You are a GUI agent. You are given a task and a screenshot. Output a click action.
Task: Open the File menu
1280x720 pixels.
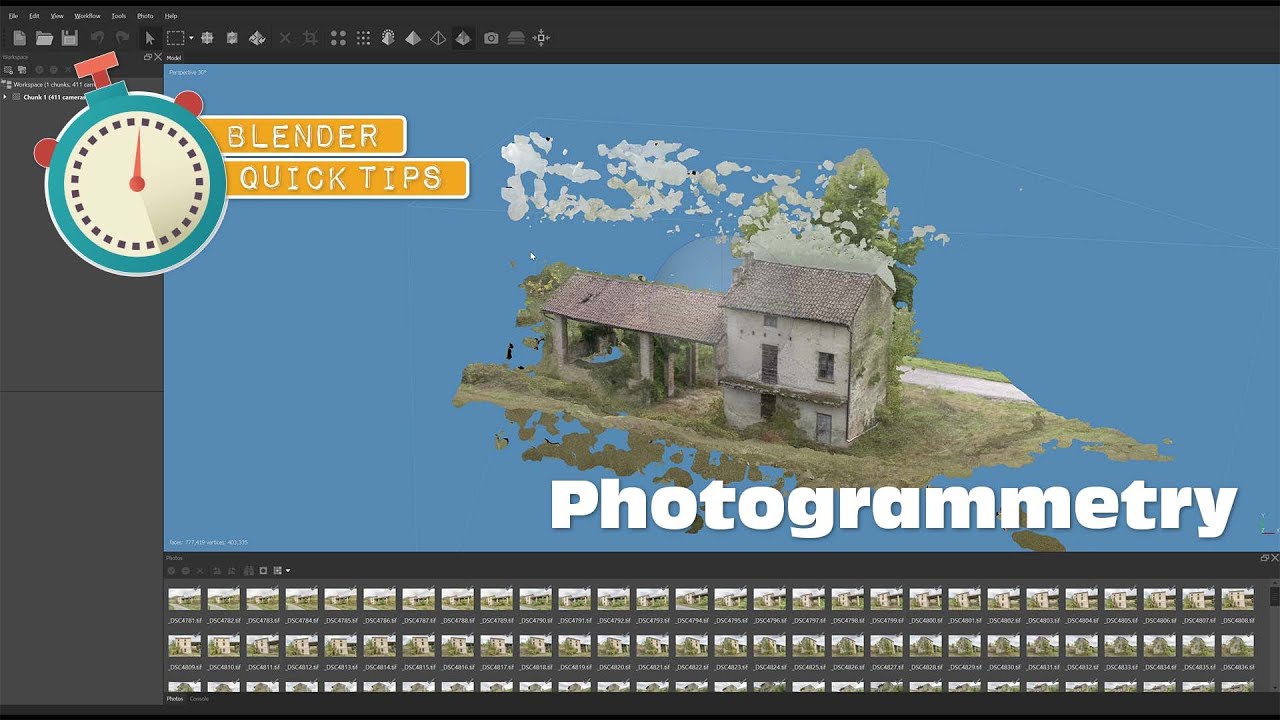pos(13,16)
